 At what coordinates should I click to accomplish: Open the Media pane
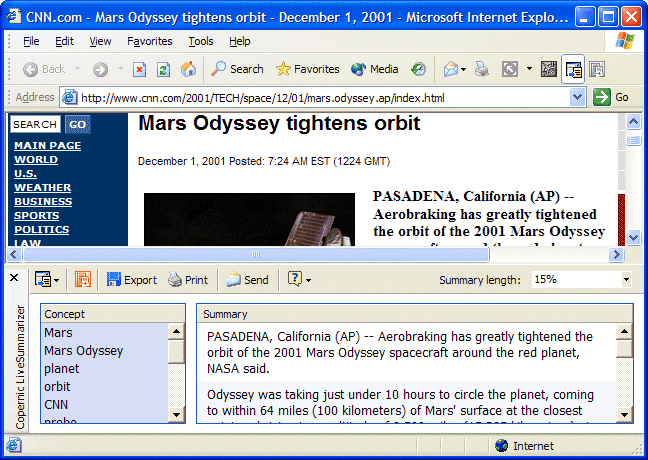[x=374, y=69]
